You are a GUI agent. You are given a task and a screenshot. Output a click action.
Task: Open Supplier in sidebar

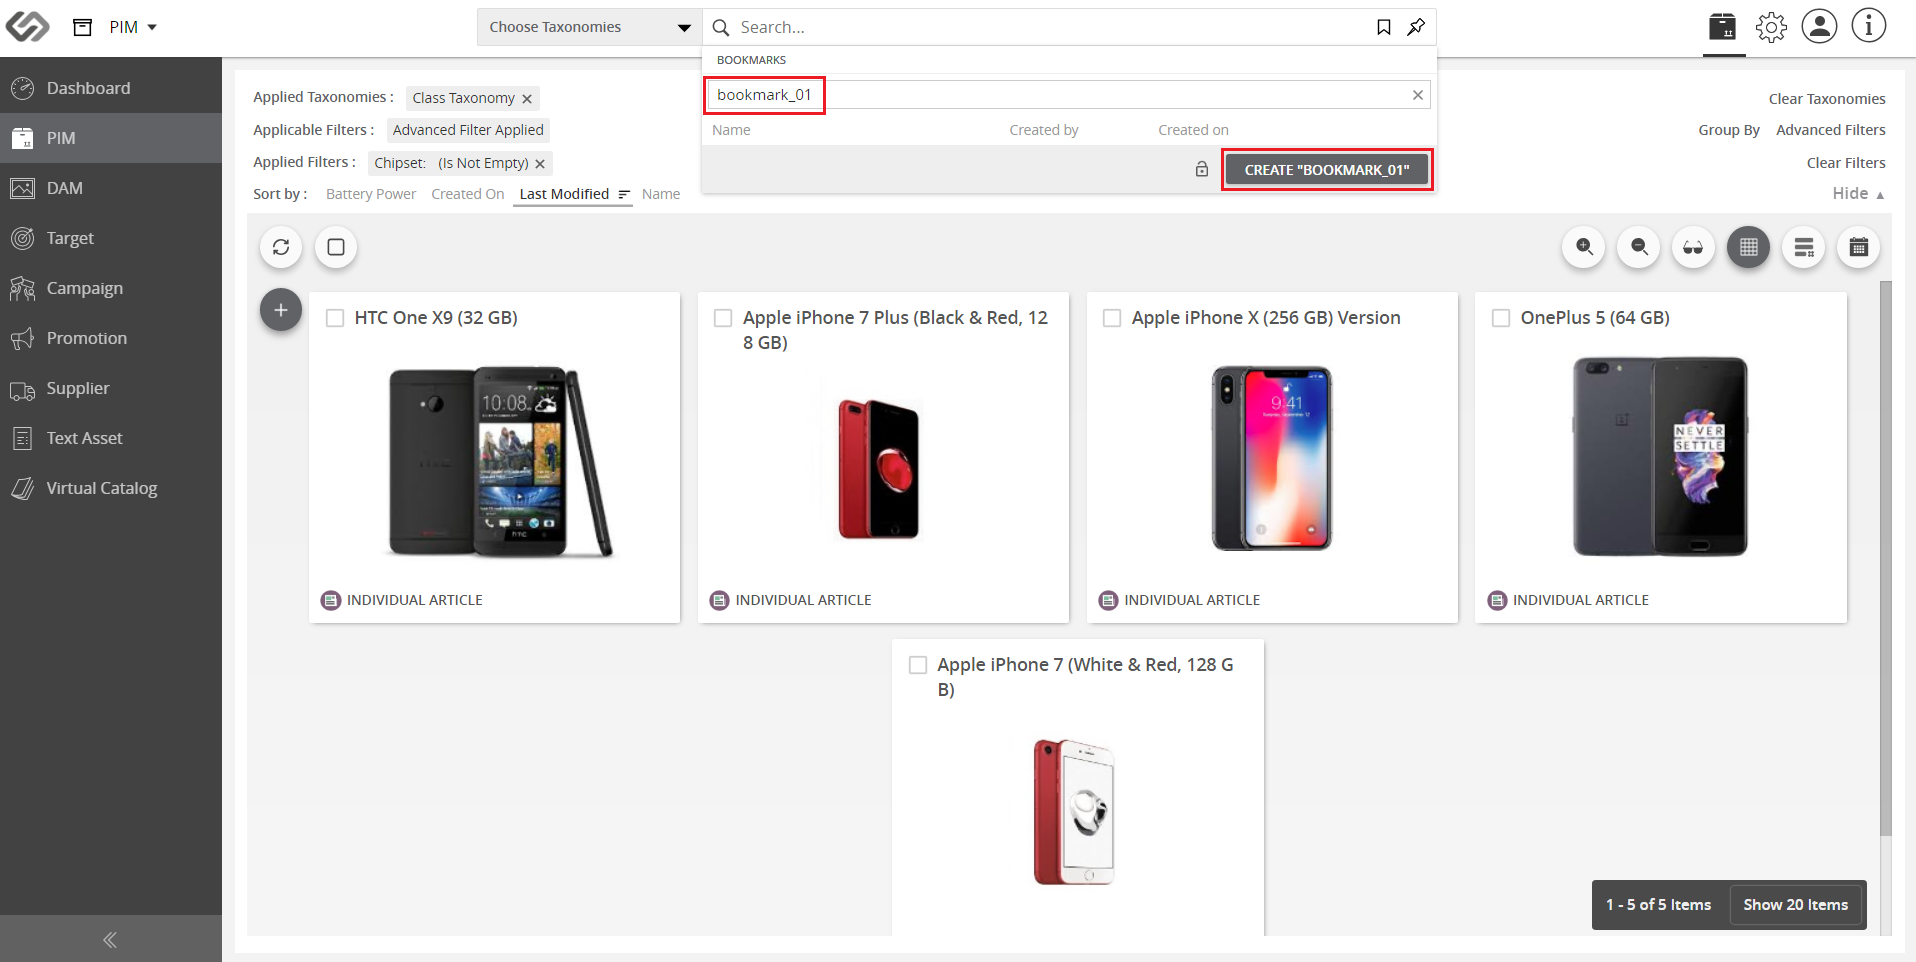[111, 388]
